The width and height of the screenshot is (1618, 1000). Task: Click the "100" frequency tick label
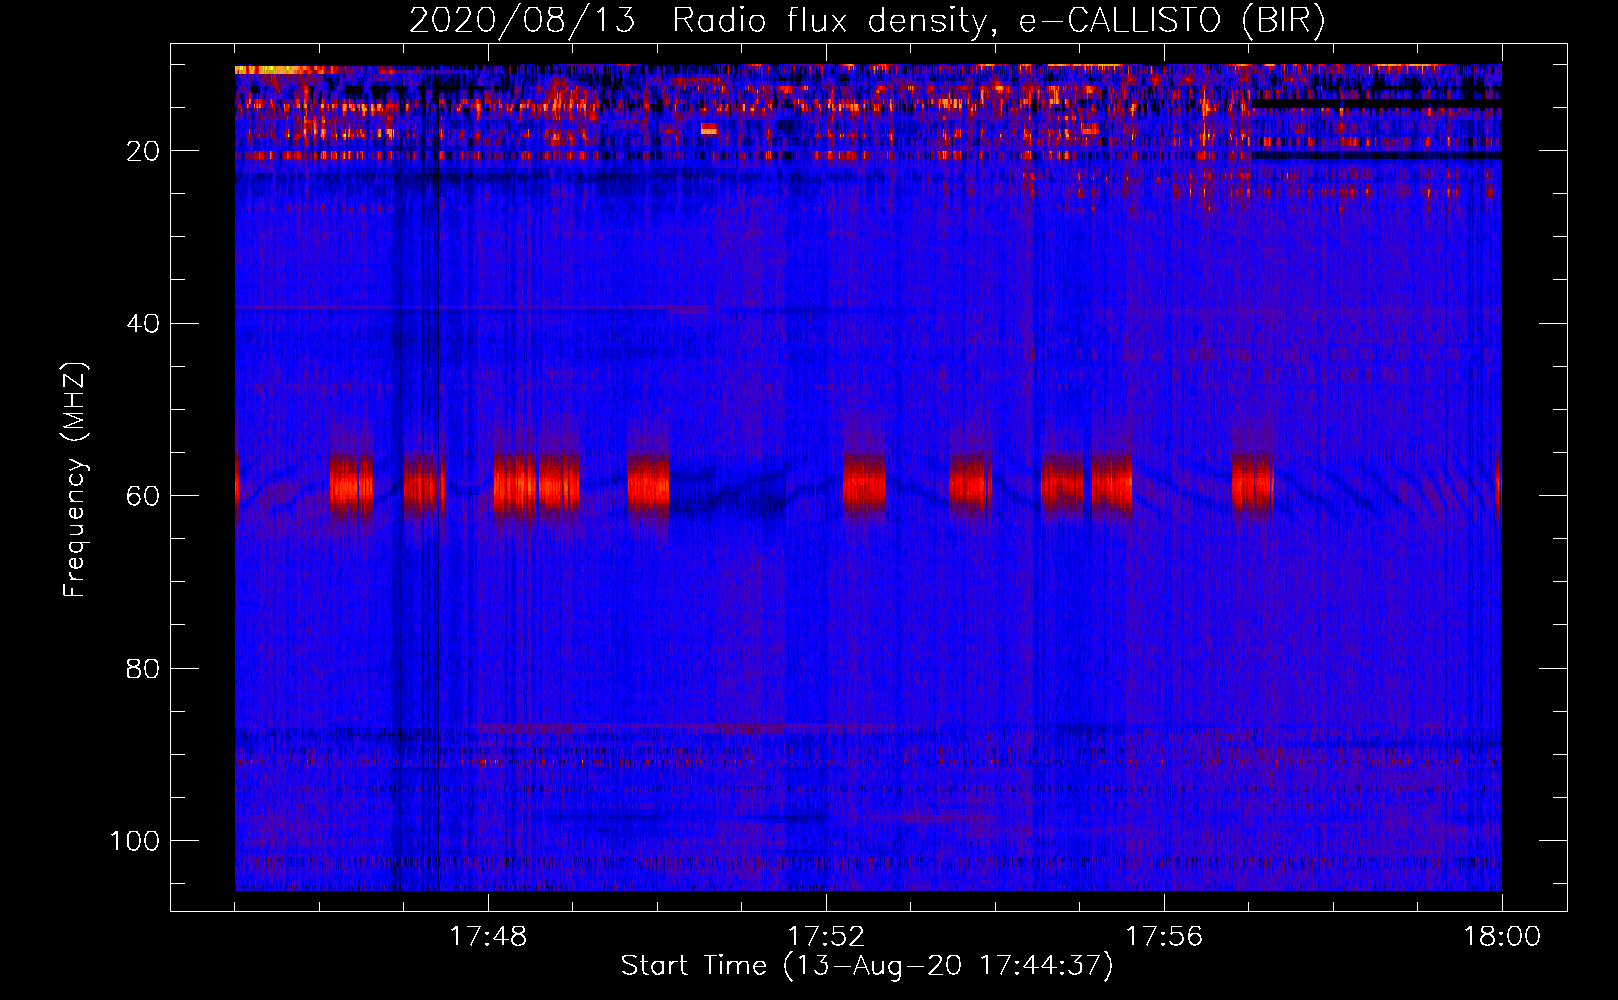[135, 841]
